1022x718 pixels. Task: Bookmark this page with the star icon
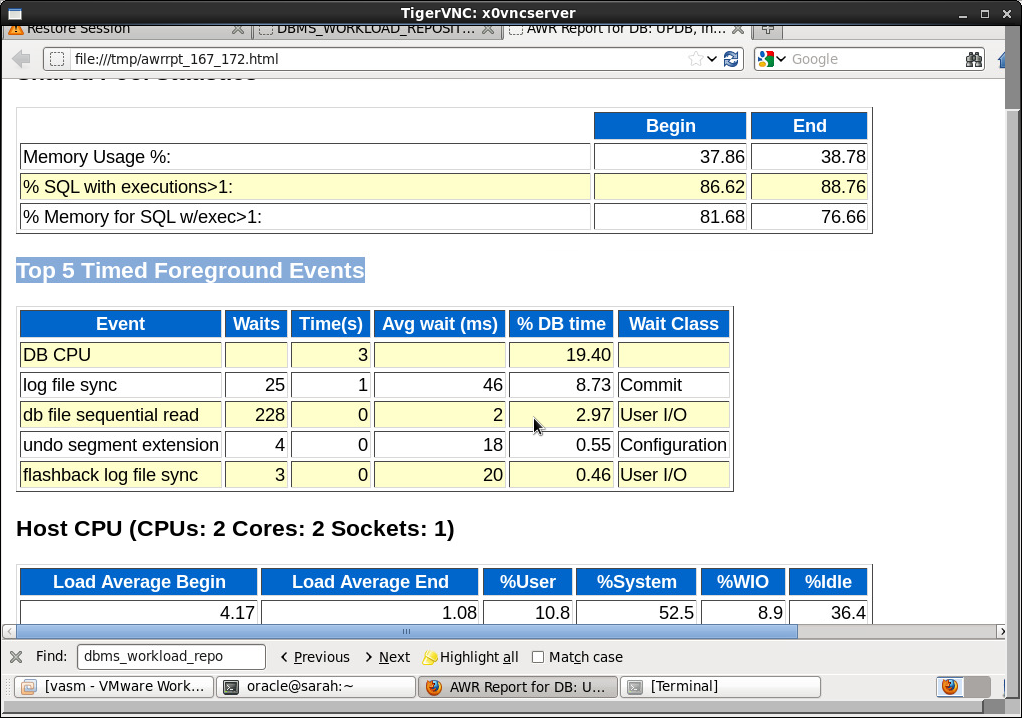coord(695,59)
